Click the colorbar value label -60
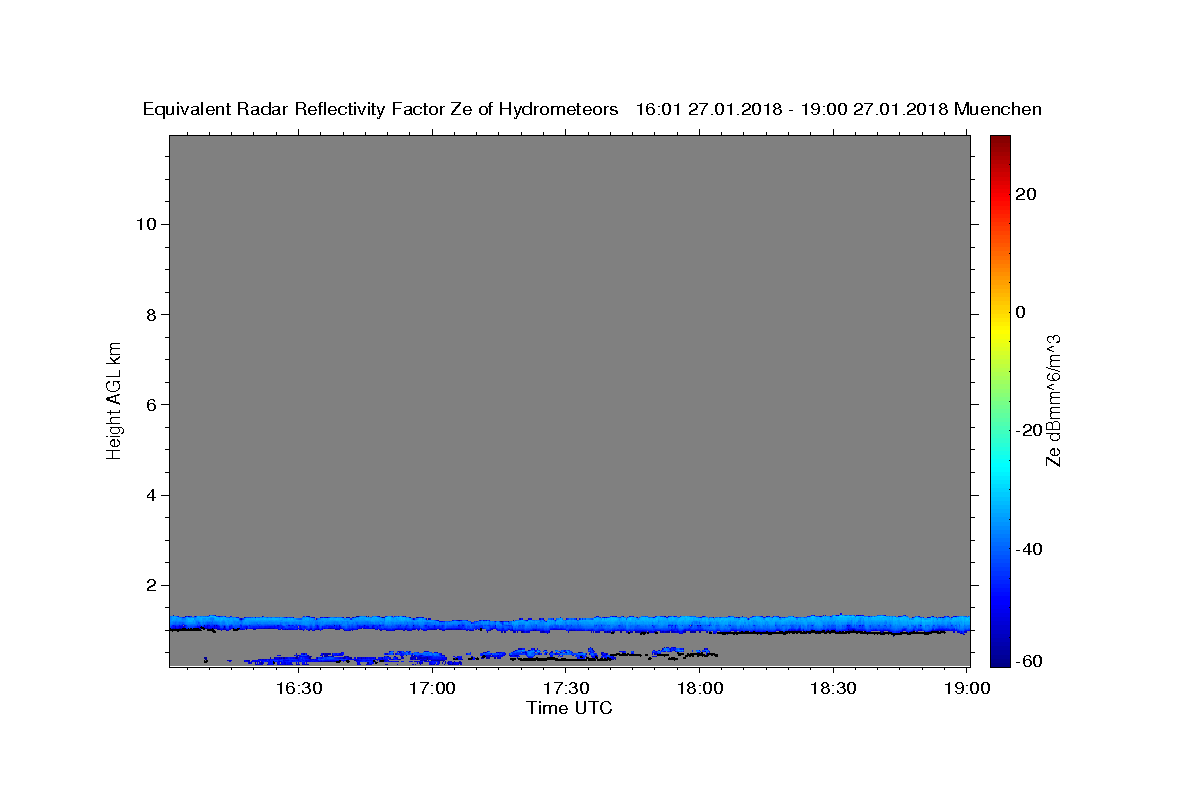1200x800 pixels. coord(1029,661)
